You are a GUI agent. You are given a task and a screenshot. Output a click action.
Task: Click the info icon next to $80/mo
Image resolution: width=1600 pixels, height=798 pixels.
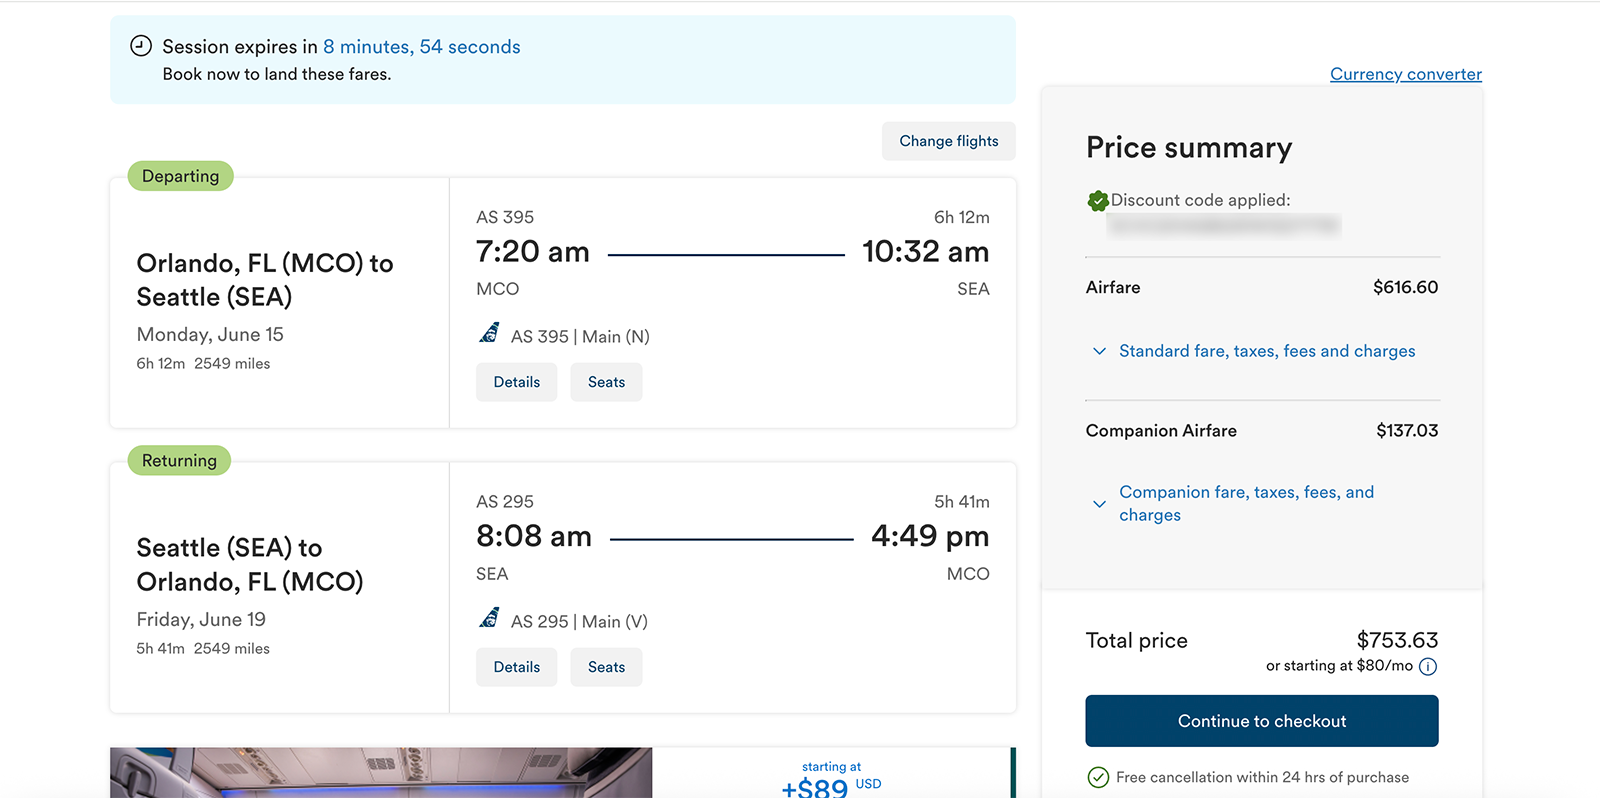click(1429, 666)
